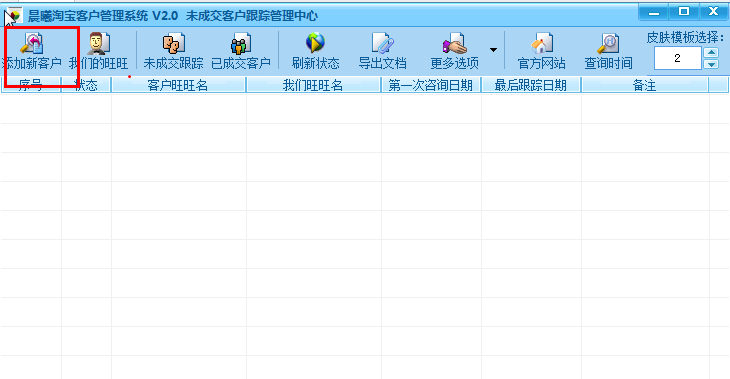Decrease the skin template number
Image resolution: width=730 pixels, height=379 pixels.
(x=711, y=64)
